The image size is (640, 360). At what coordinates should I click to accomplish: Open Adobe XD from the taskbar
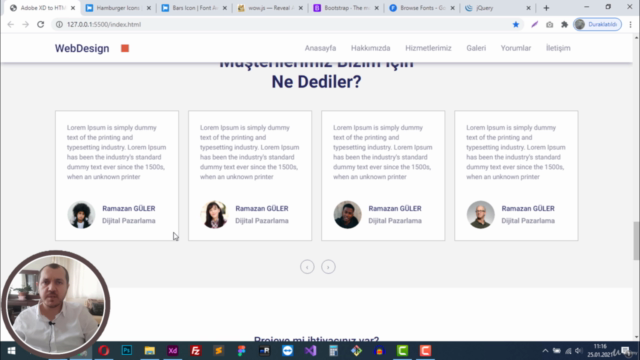[173, 351]
